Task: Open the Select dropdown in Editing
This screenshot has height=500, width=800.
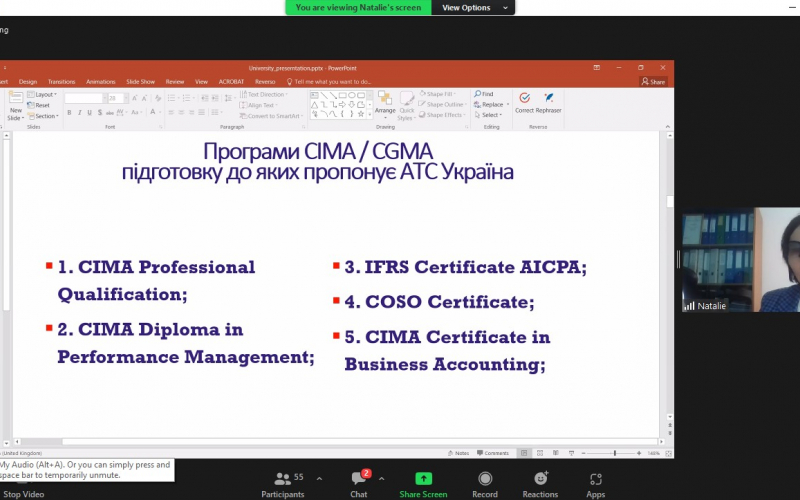Action: 488,115
